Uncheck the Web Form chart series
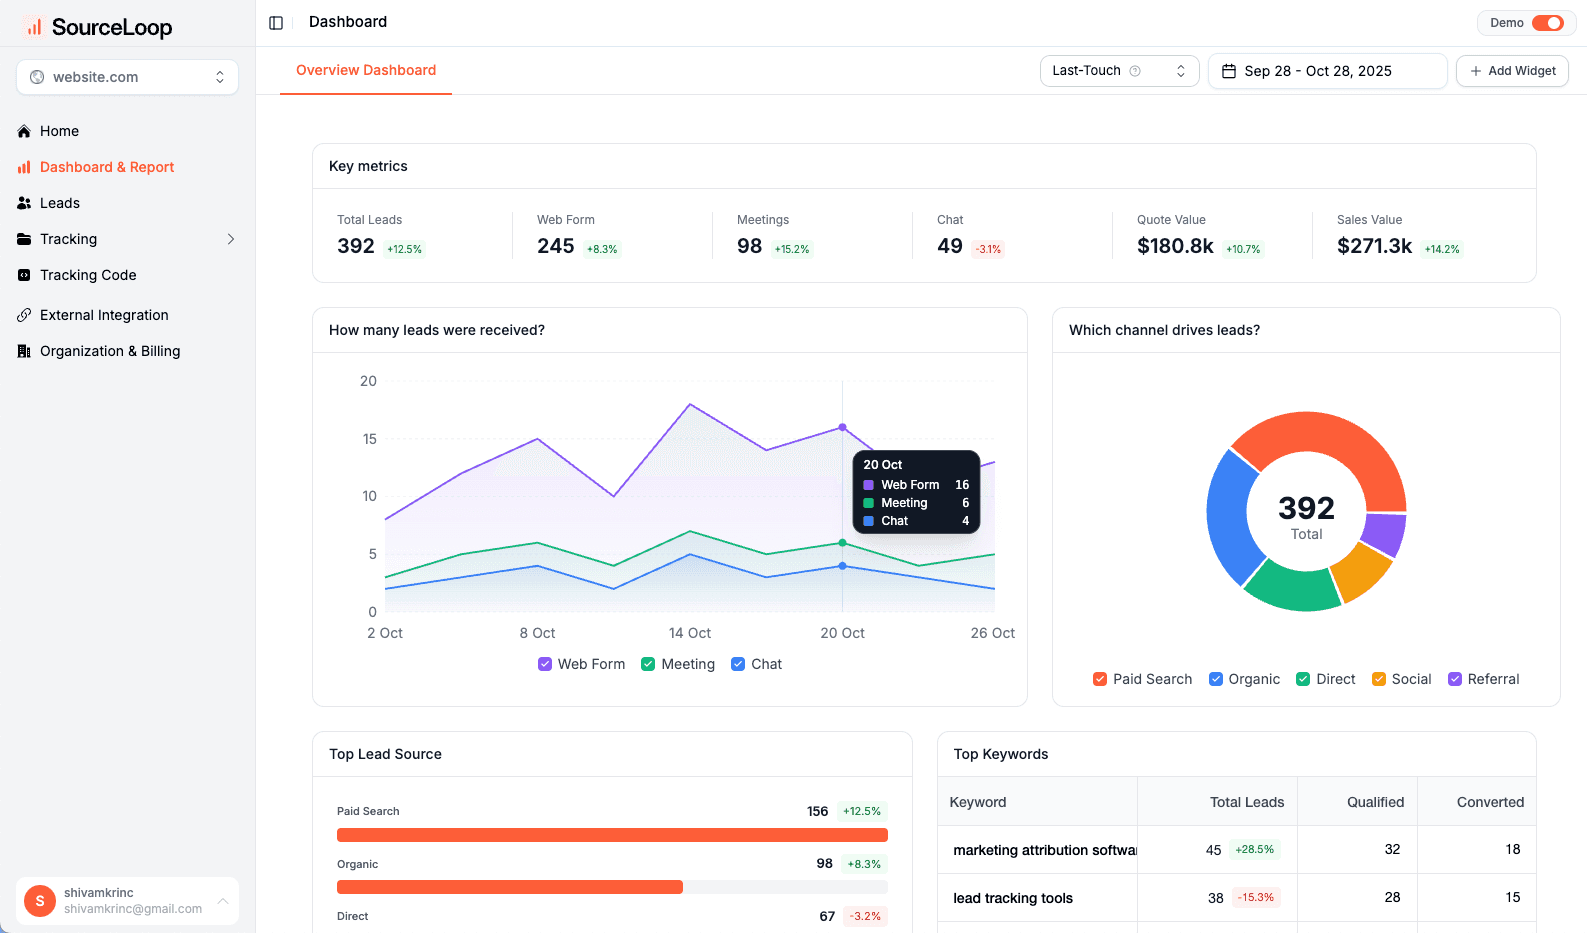The width and height of the screenshot is (1587, 933). (x=545, y=664)
